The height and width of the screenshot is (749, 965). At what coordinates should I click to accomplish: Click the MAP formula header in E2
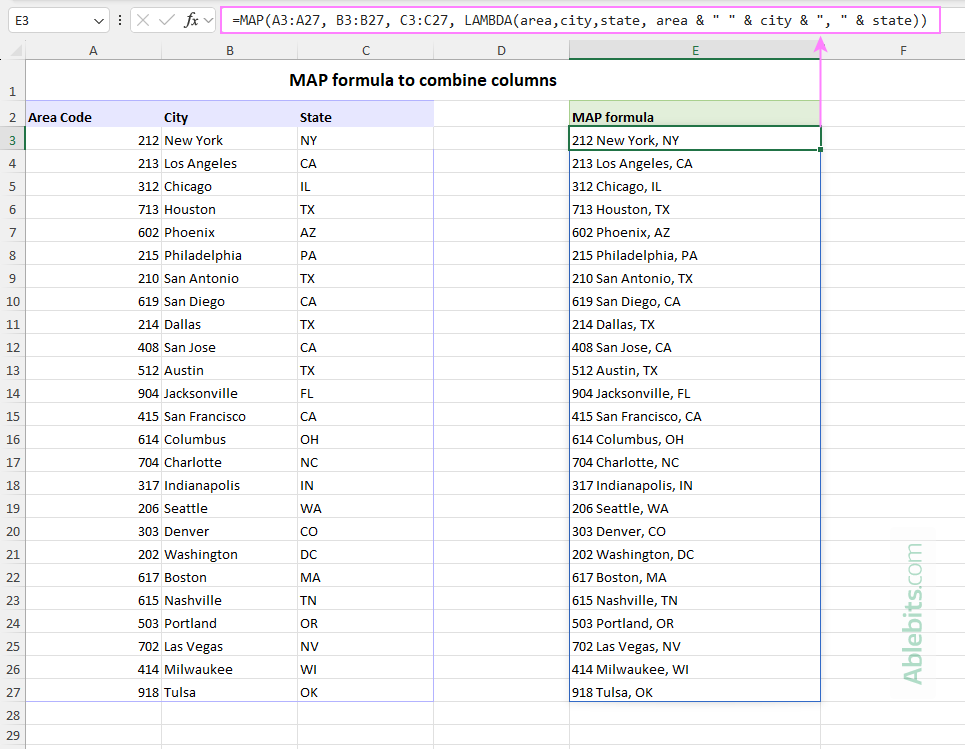[x=695, y=117]
